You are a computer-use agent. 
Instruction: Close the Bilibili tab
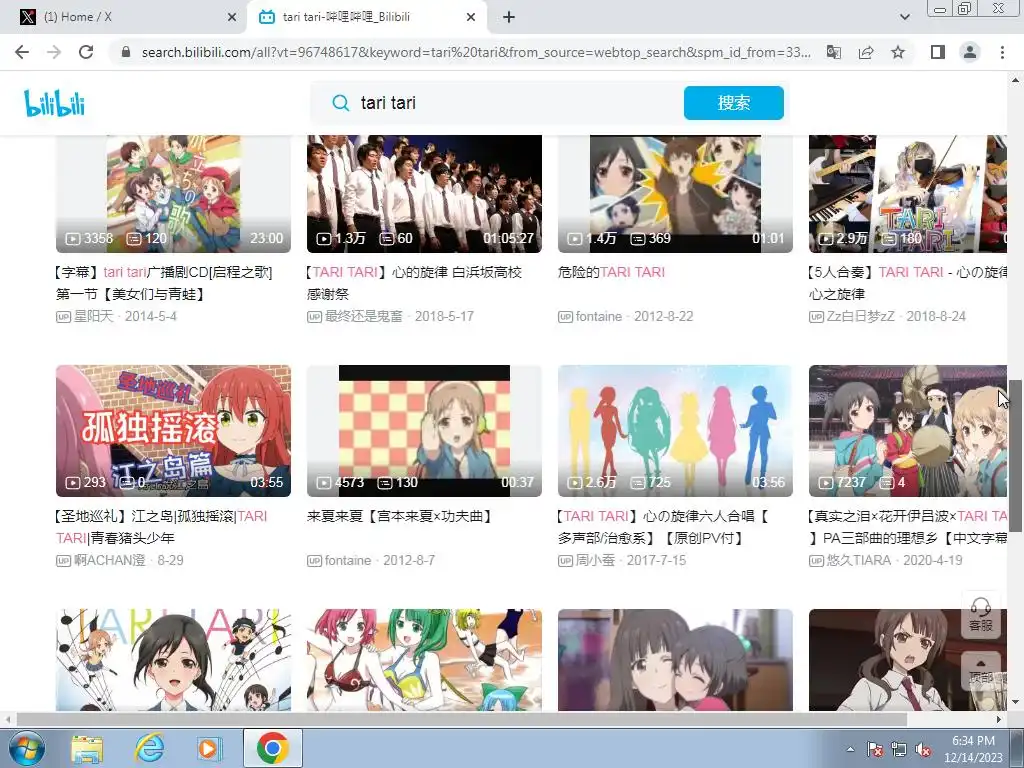pyautogui.click(x=471, y=18)
